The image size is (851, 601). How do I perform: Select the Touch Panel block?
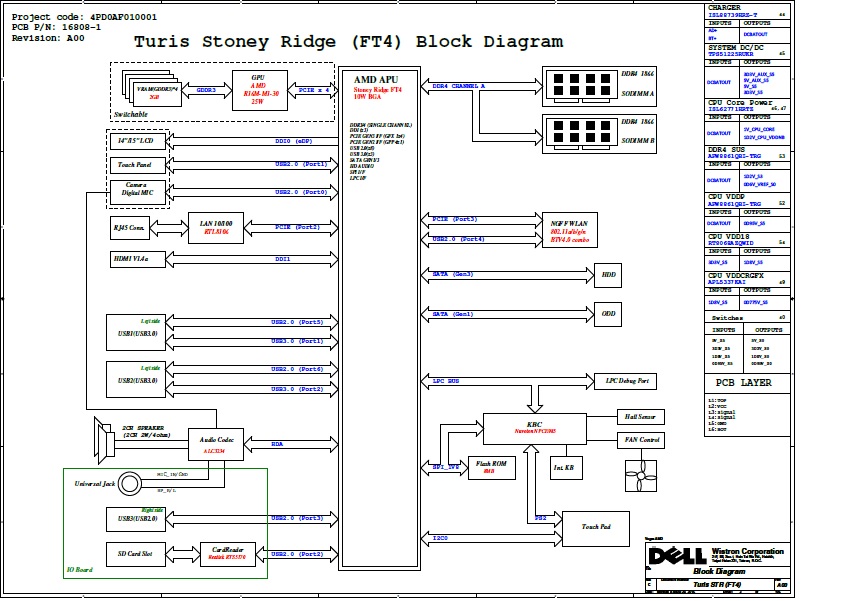138,165
